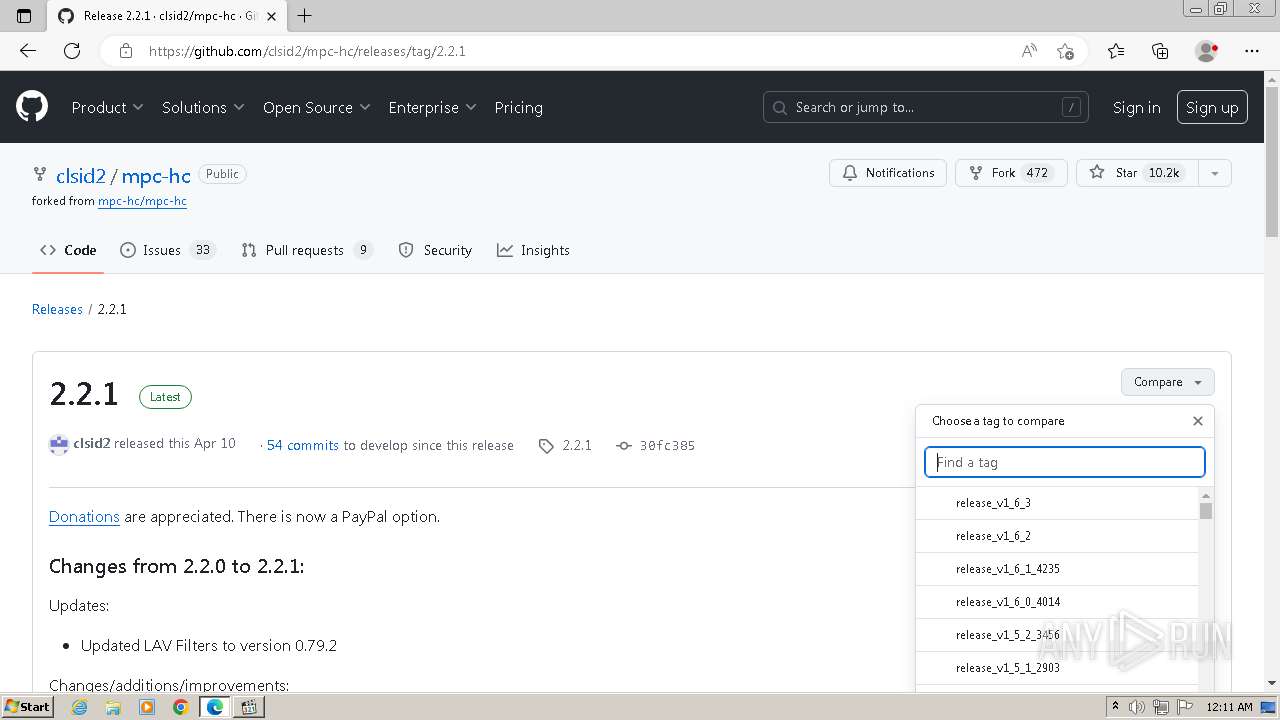
Task: Open star list dropdown arrow
Action: pyautogui.click(x=1214, y=173)
